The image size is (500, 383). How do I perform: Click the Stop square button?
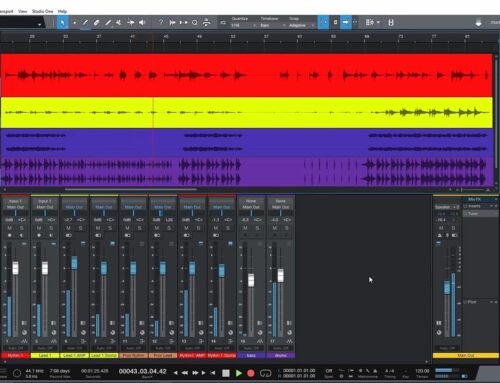pos(226,373)
